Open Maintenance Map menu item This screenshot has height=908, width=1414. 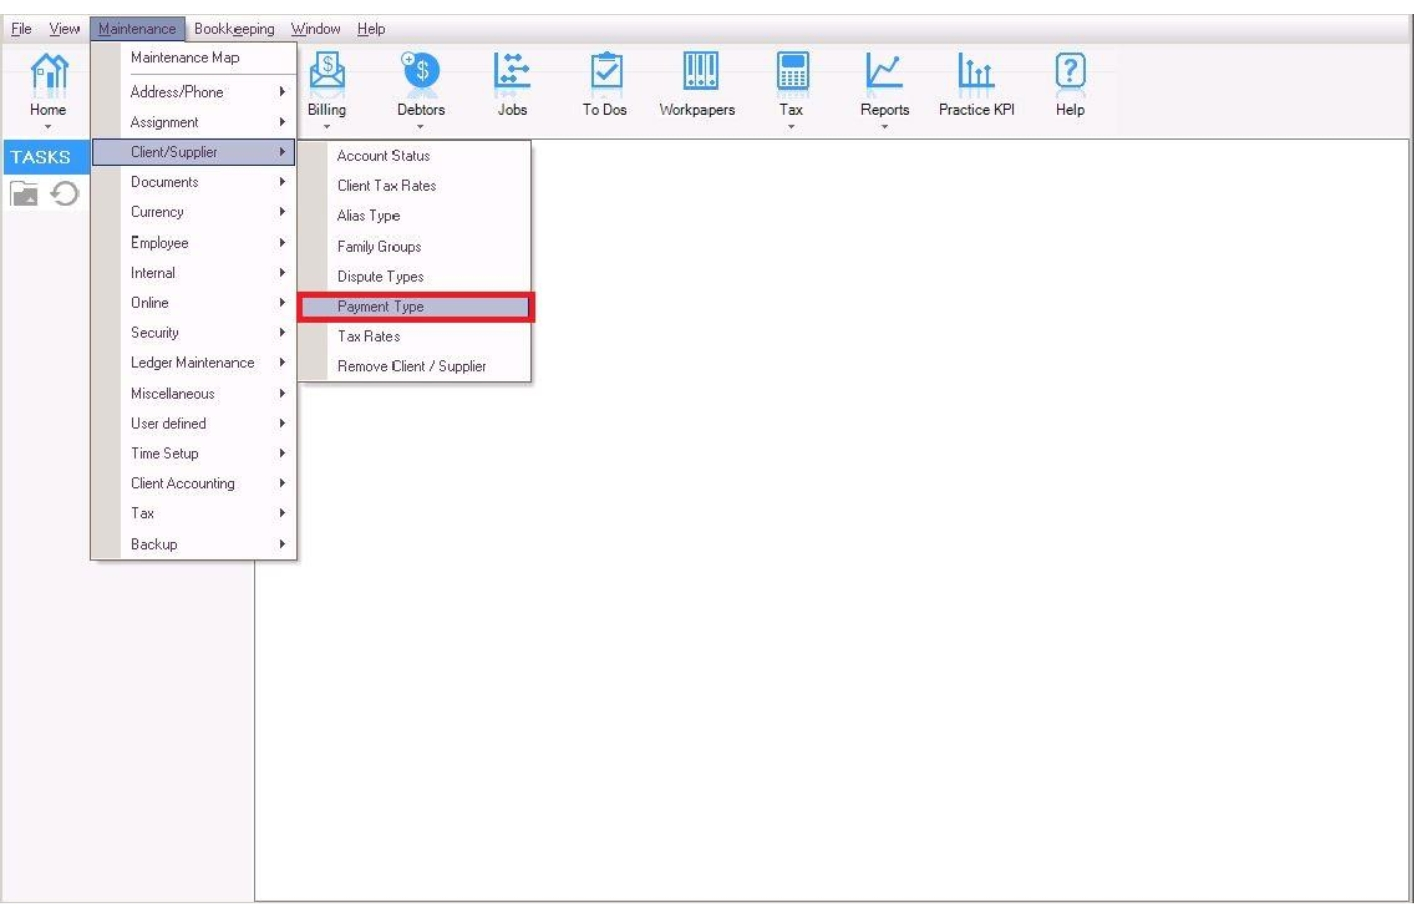185,58
